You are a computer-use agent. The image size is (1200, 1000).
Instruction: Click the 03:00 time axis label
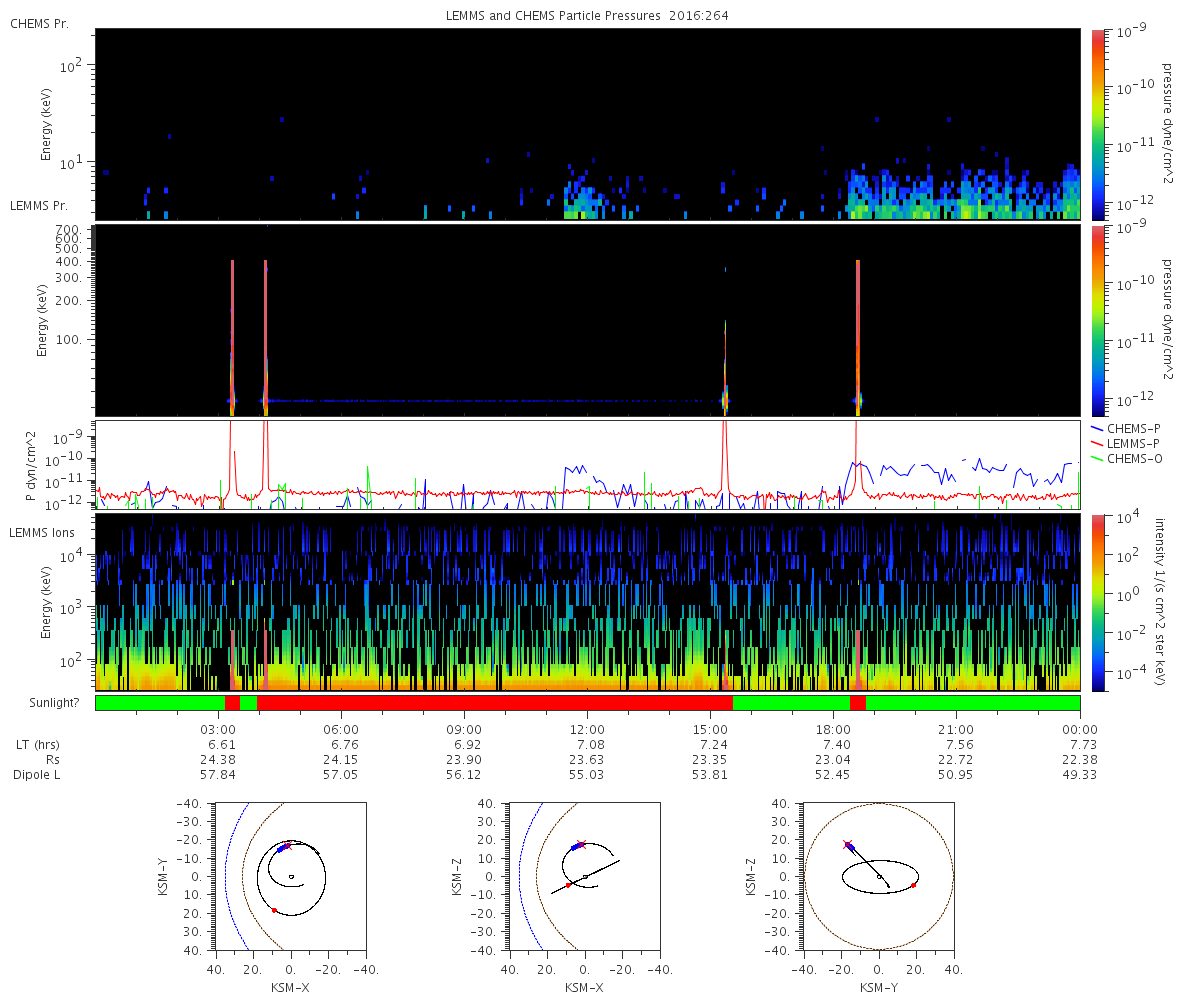tap(218, 729)
